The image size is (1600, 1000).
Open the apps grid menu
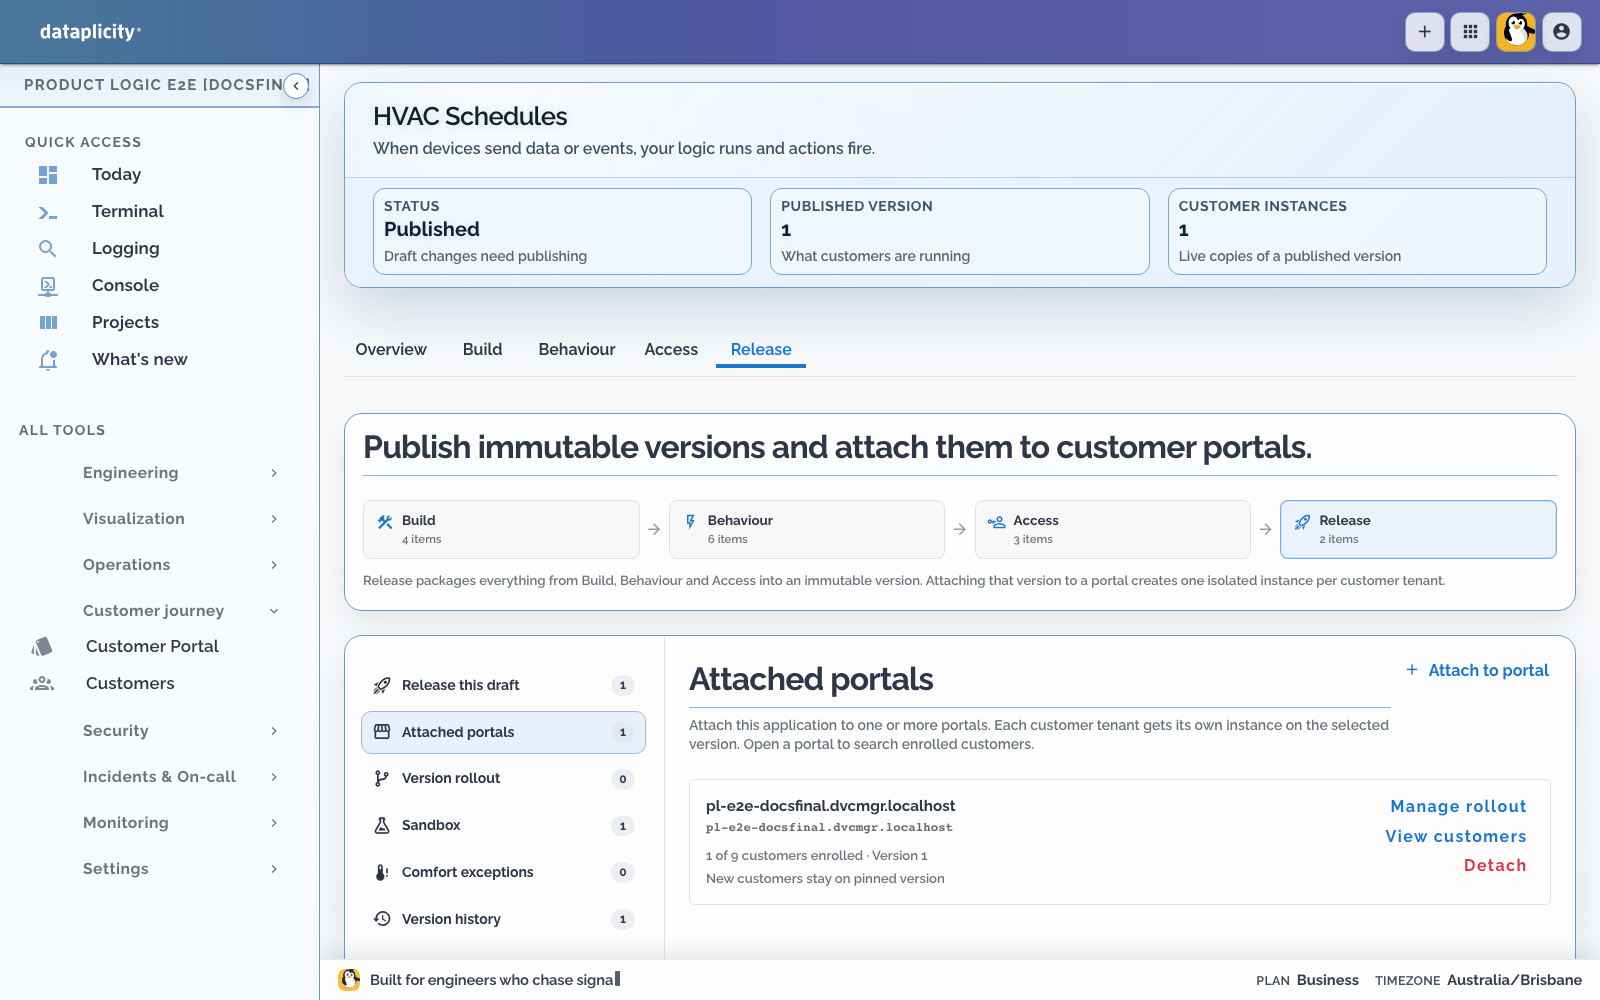coord(1470,32)
